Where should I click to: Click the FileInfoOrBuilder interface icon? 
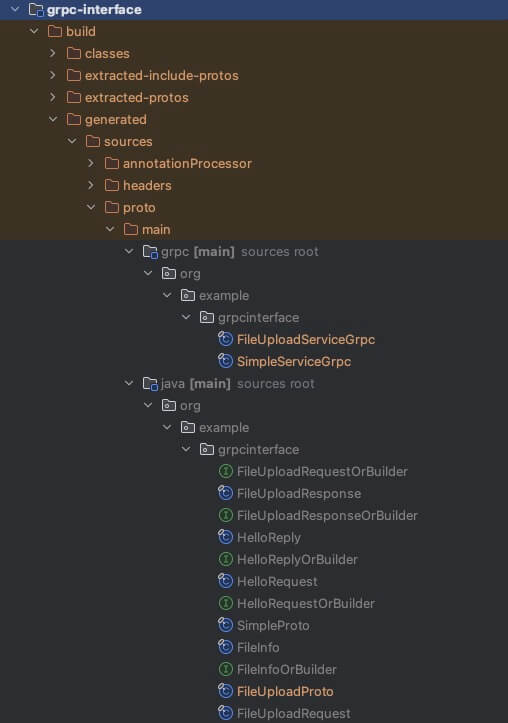(225, 669)
